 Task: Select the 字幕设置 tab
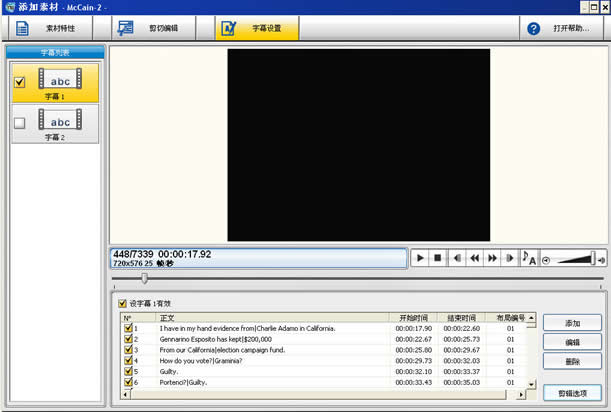257,28
